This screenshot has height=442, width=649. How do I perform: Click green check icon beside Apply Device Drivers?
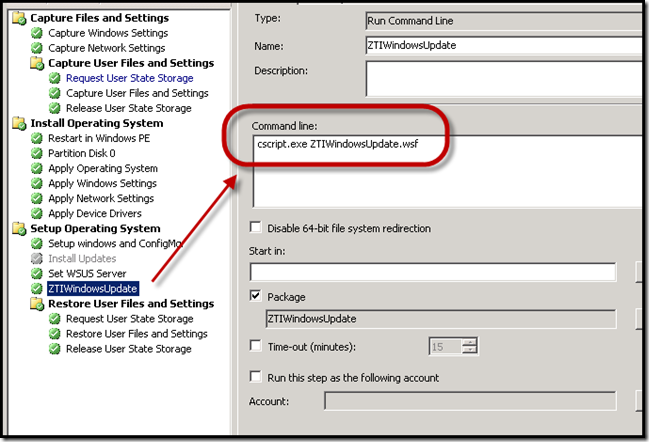37,214
